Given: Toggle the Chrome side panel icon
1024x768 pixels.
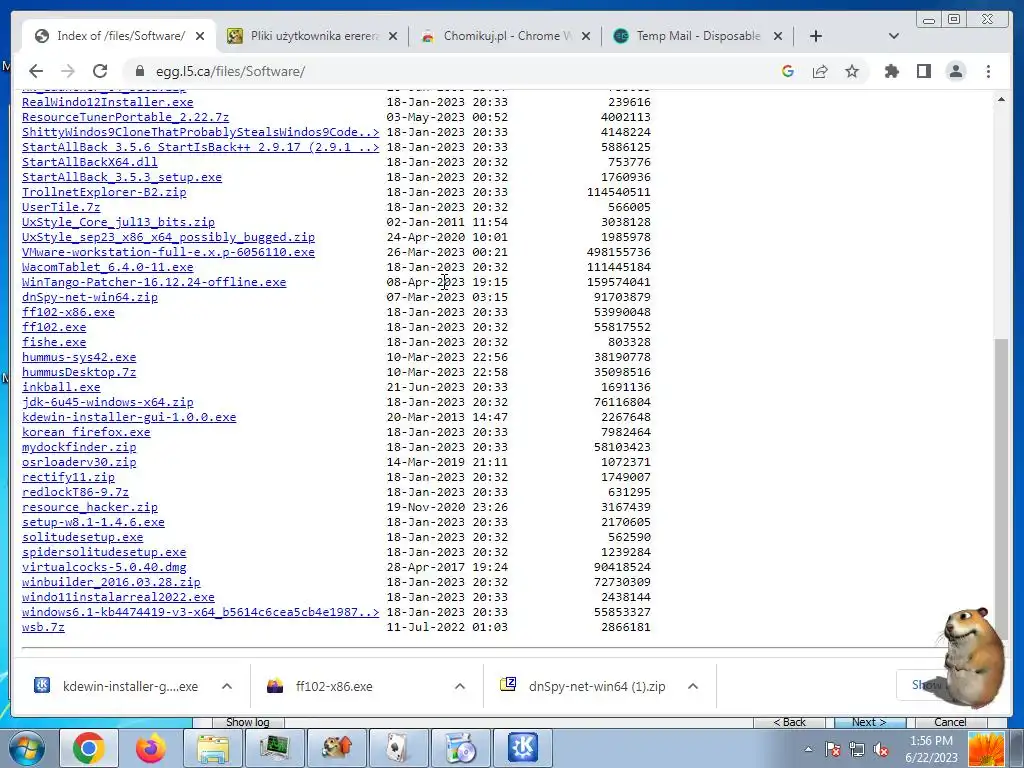Looking at the screenshot, I should pos(923,71).
